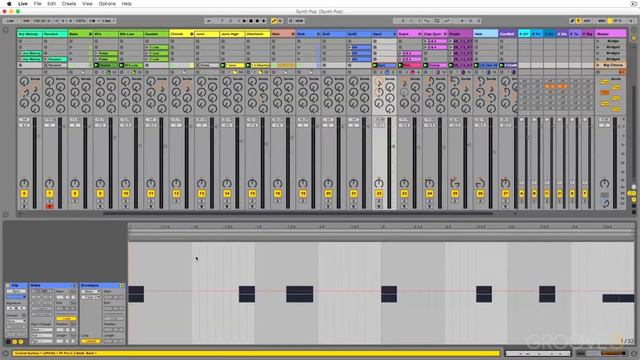Launch the Clap Sync clip

[425, 65]
